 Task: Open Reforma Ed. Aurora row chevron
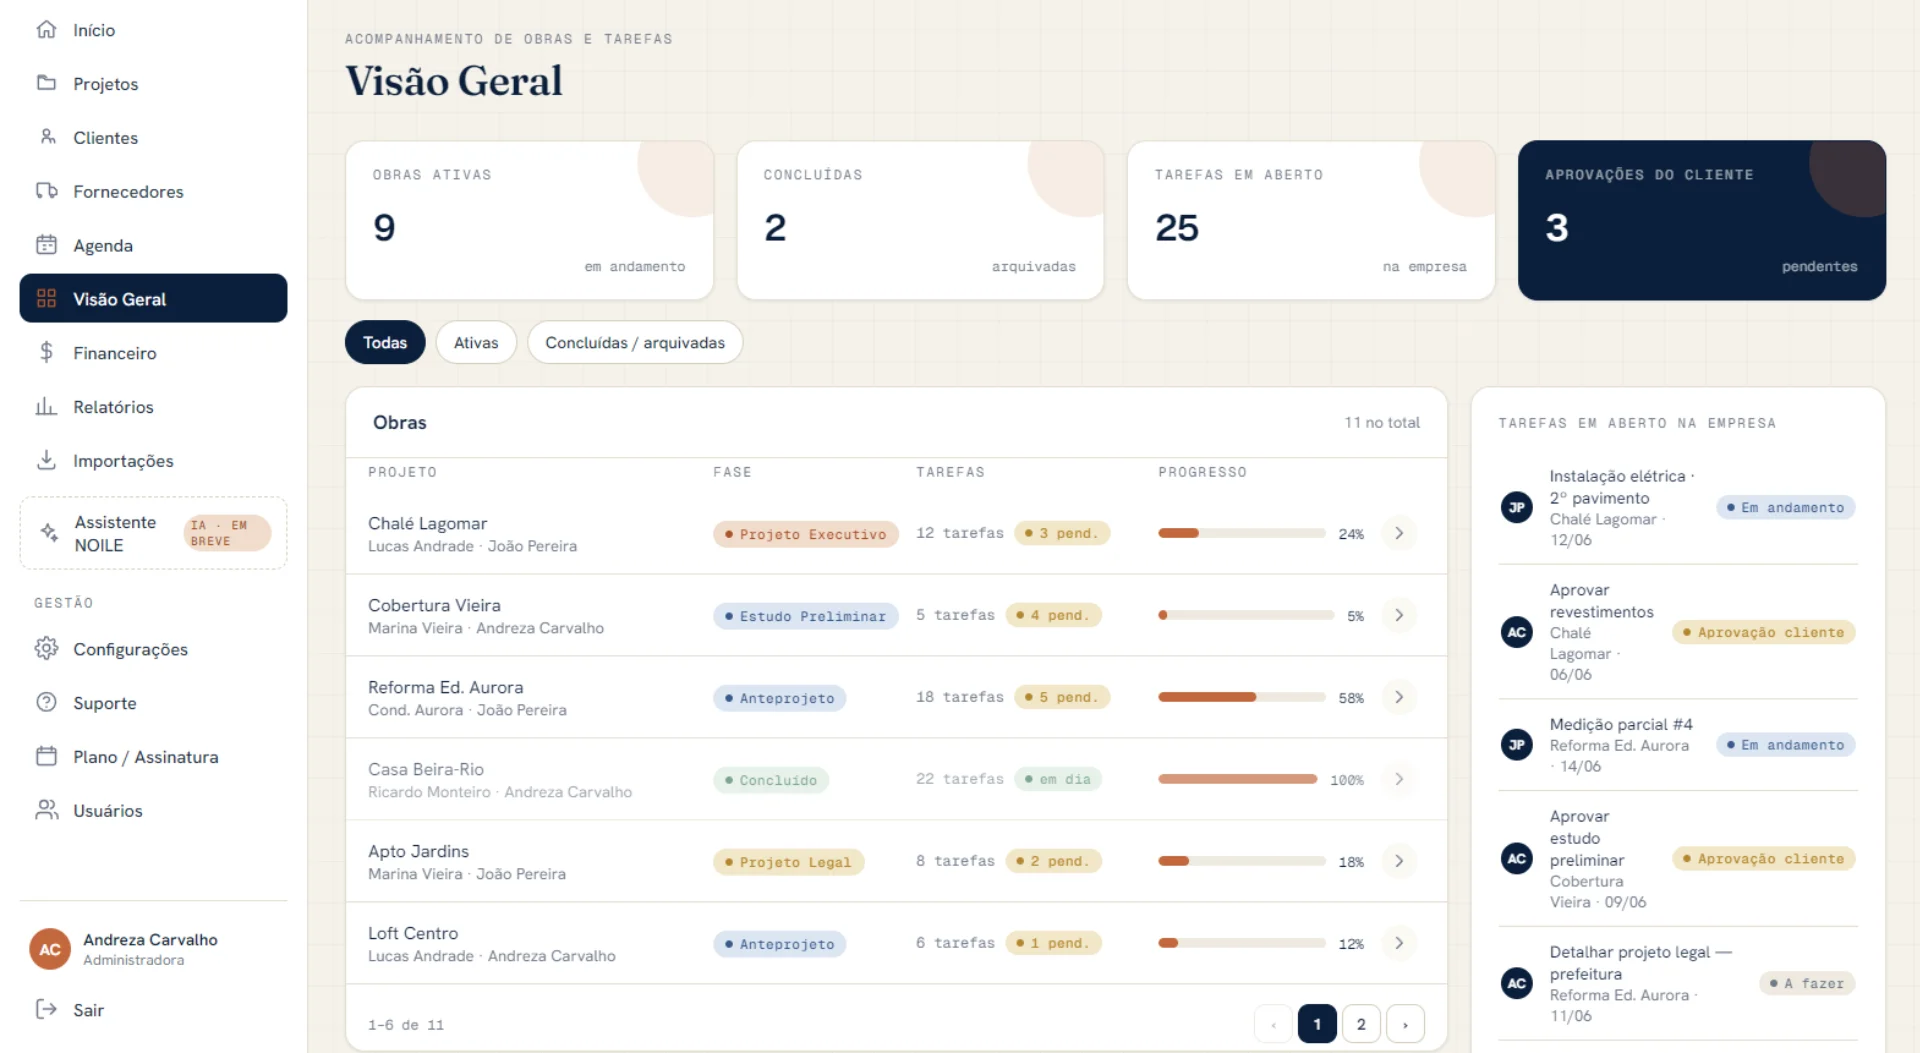[x=1399, y=697]
